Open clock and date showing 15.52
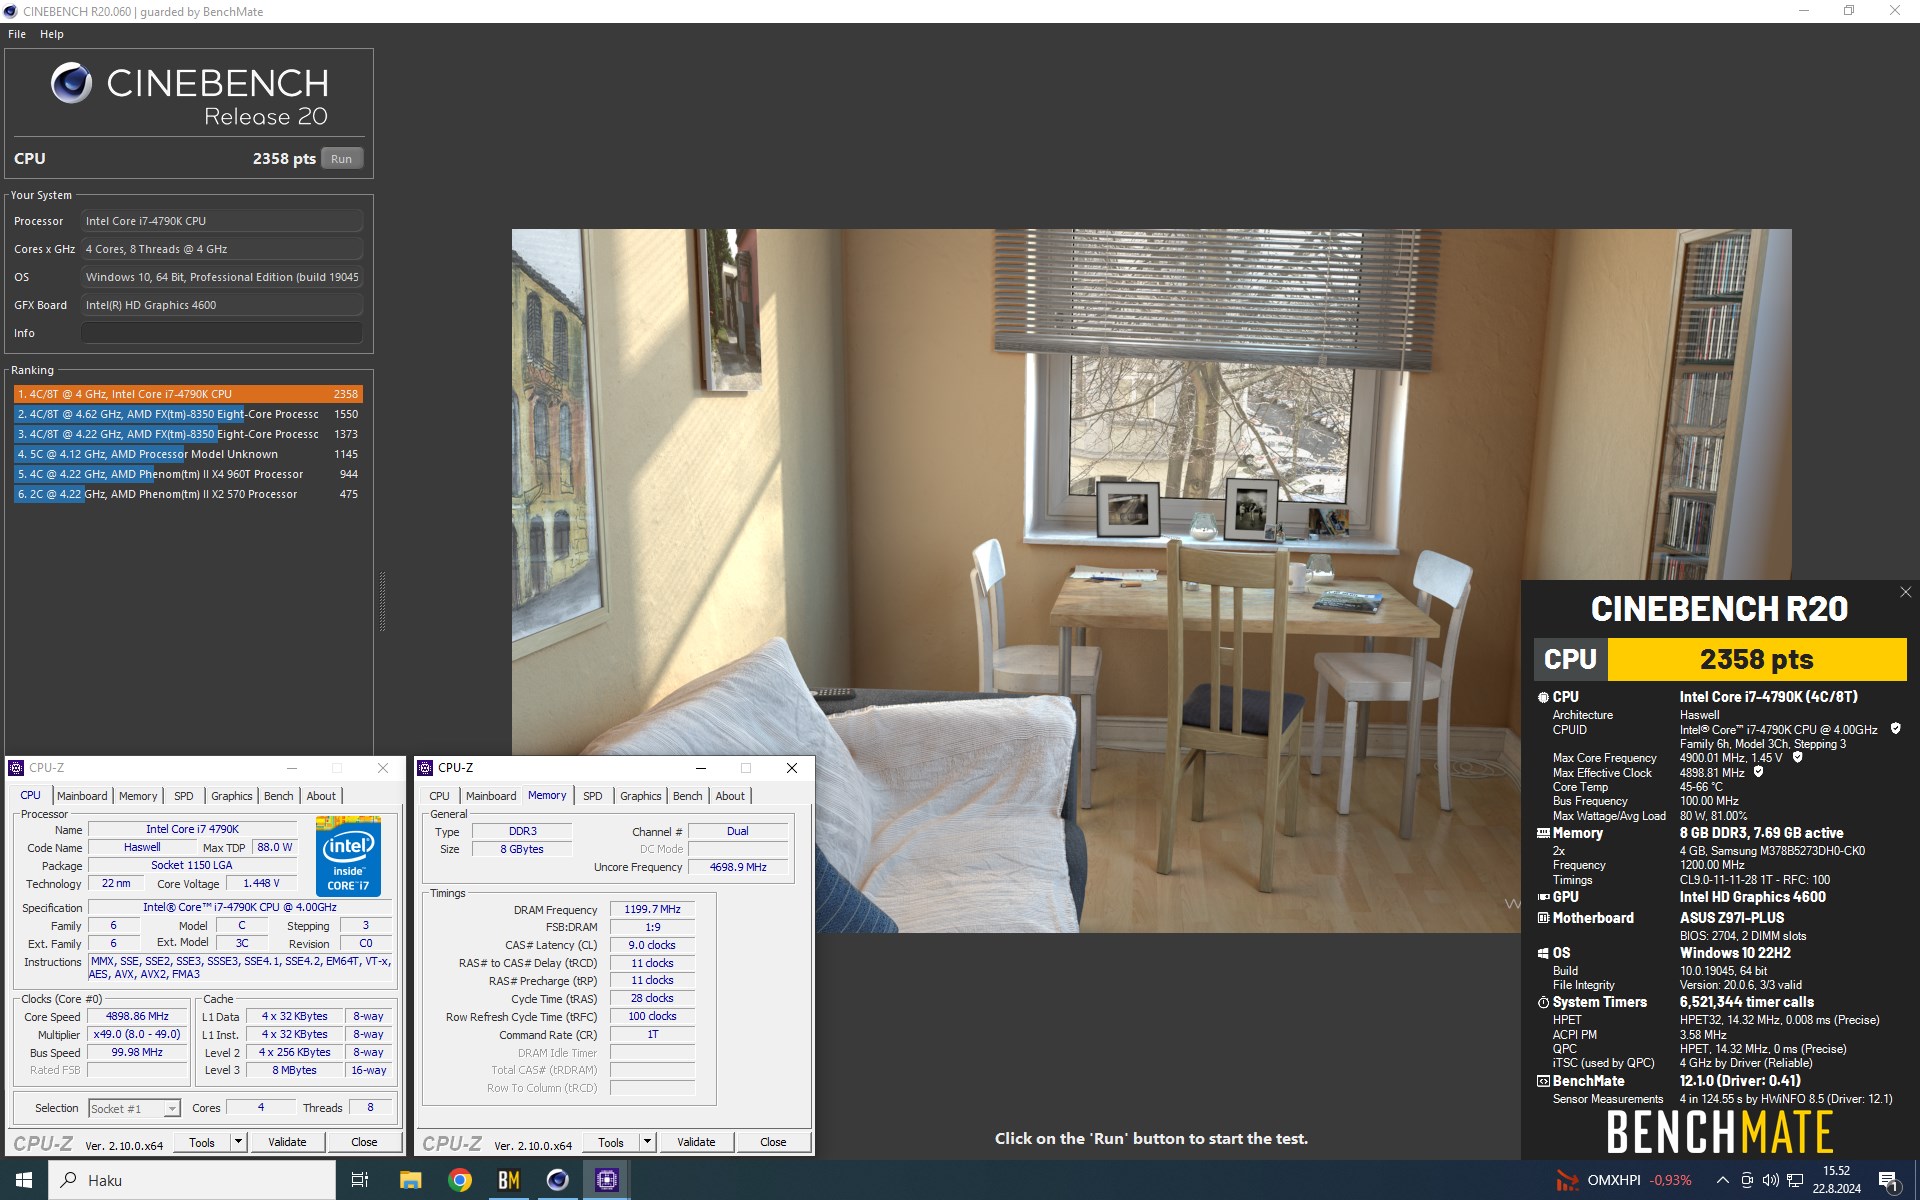Viewport: 1920px width, 1200px height. (x=1836, y=1180)
